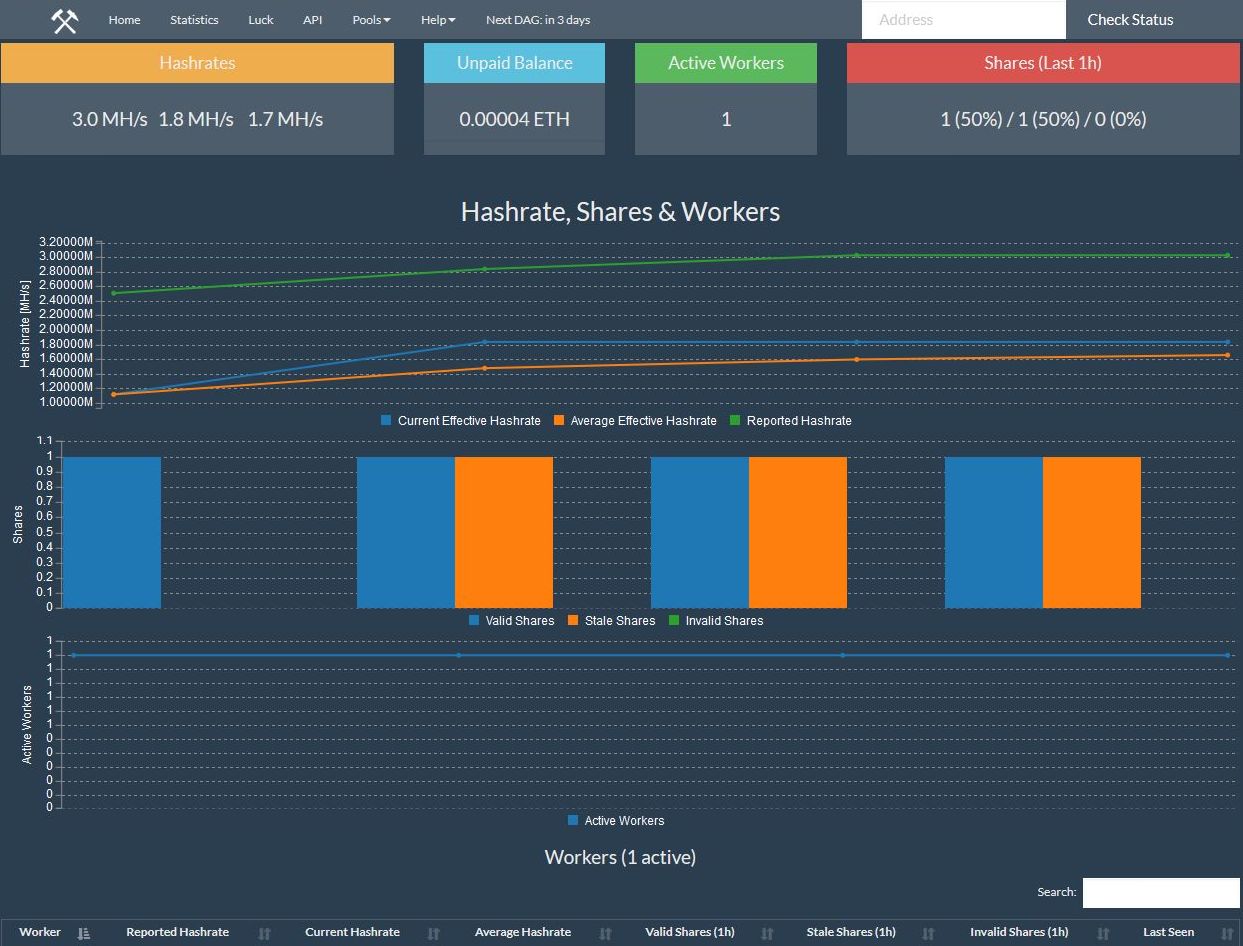Click the Address input field
The height and width of the screenshot is (946, 1243).
pos(962,19)
